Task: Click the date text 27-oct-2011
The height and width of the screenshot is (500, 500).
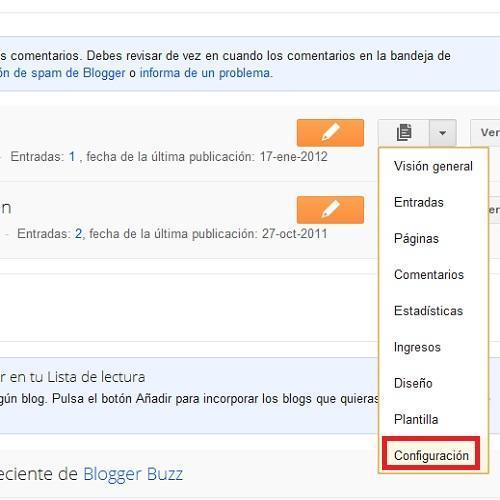Action: [295, 234]
